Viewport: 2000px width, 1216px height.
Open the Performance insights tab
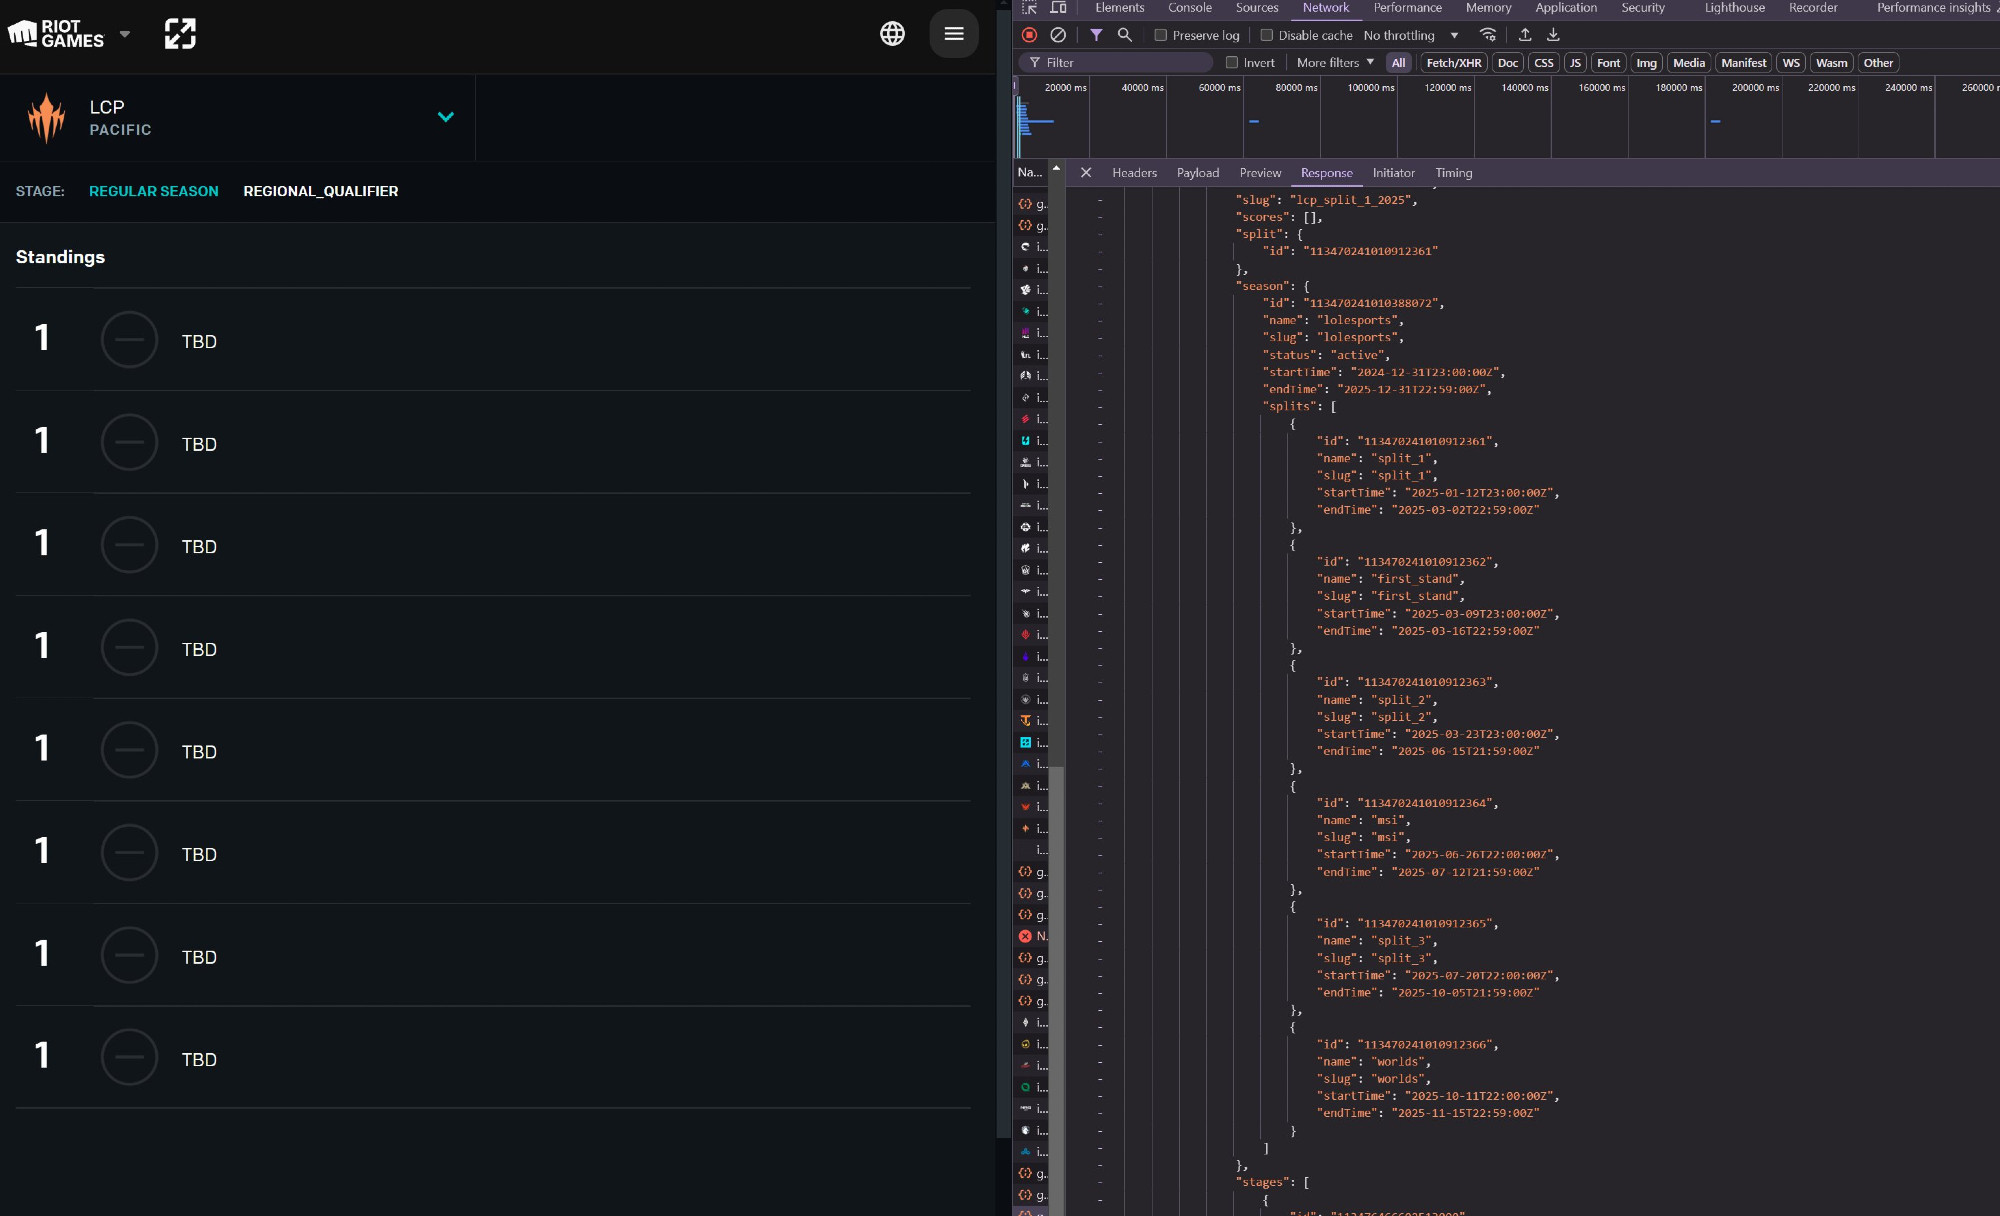click(x=1934, y=8)
